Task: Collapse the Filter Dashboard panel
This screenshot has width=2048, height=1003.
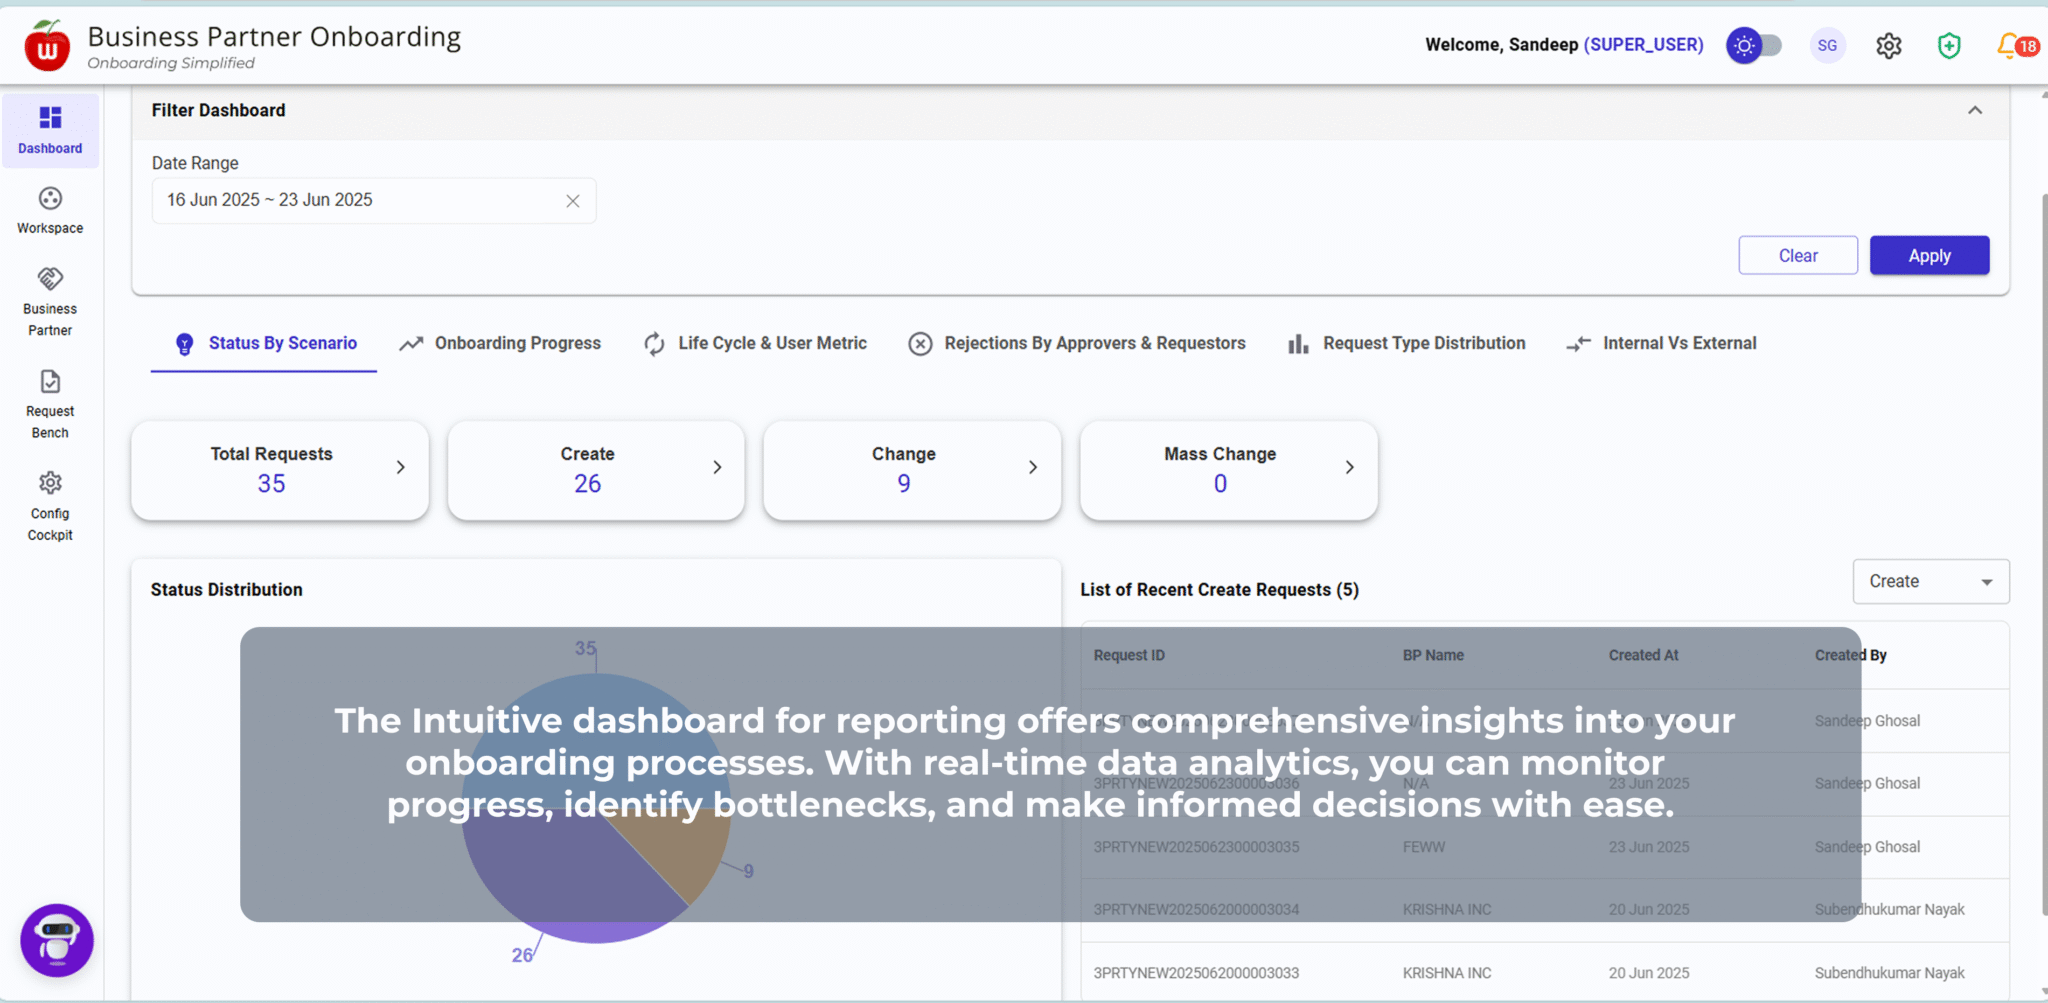Action: pos(1974,111)
